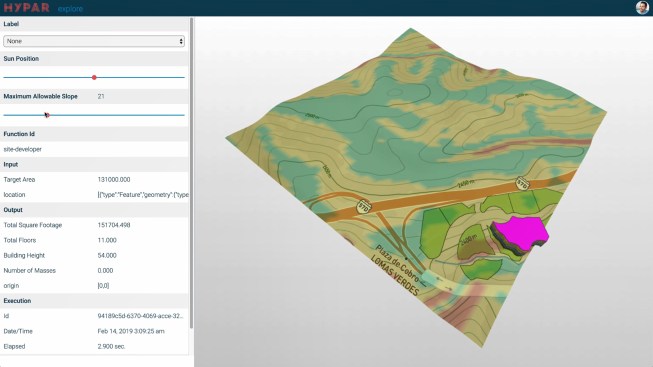Click the left panel vertical scrollbar
This screenshot has height=367, width=653.
[x=192, y=173]
